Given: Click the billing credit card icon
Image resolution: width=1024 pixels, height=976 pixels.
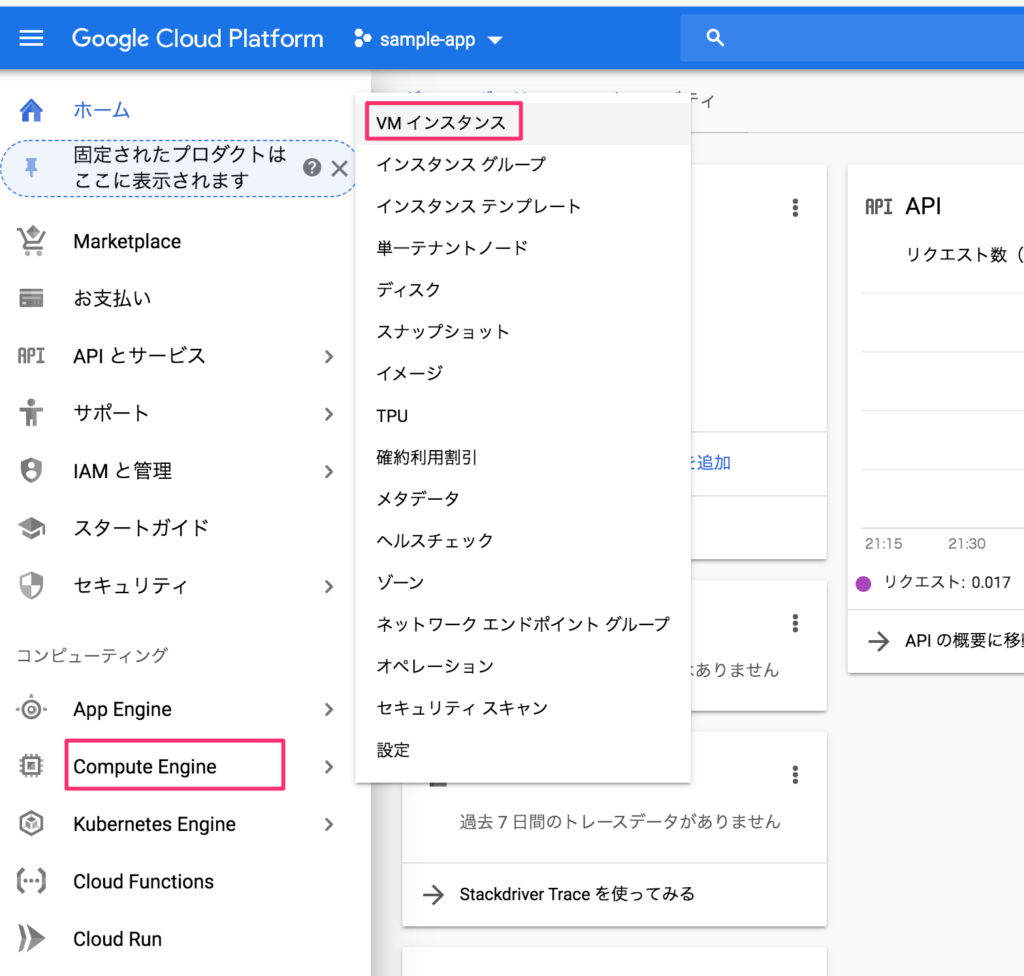Looking at the screenshot, I should tap(31, 298).
